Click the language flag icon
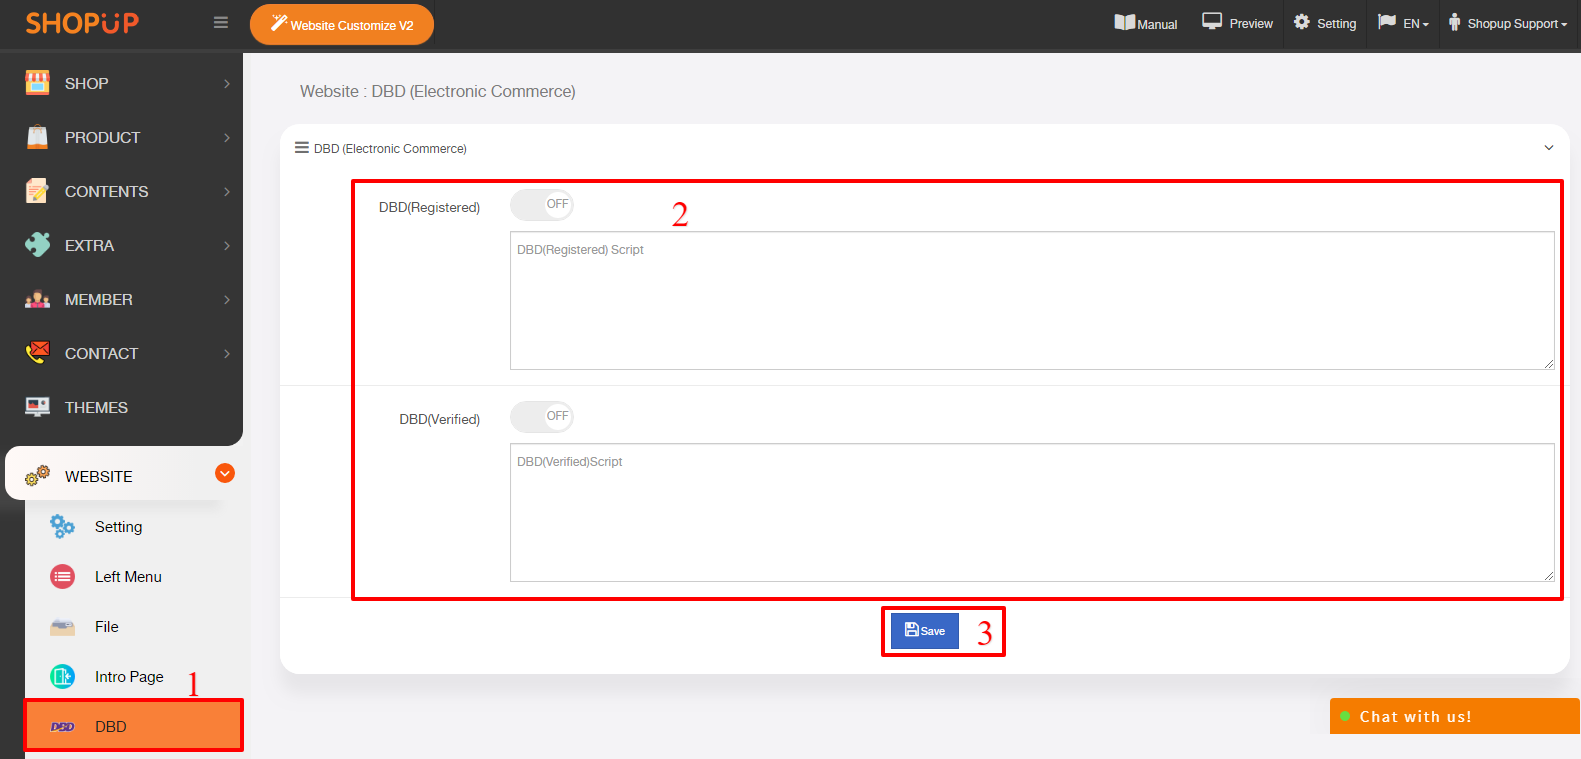The width and height of the screenshot is (1581, 759). [1387, 21]
